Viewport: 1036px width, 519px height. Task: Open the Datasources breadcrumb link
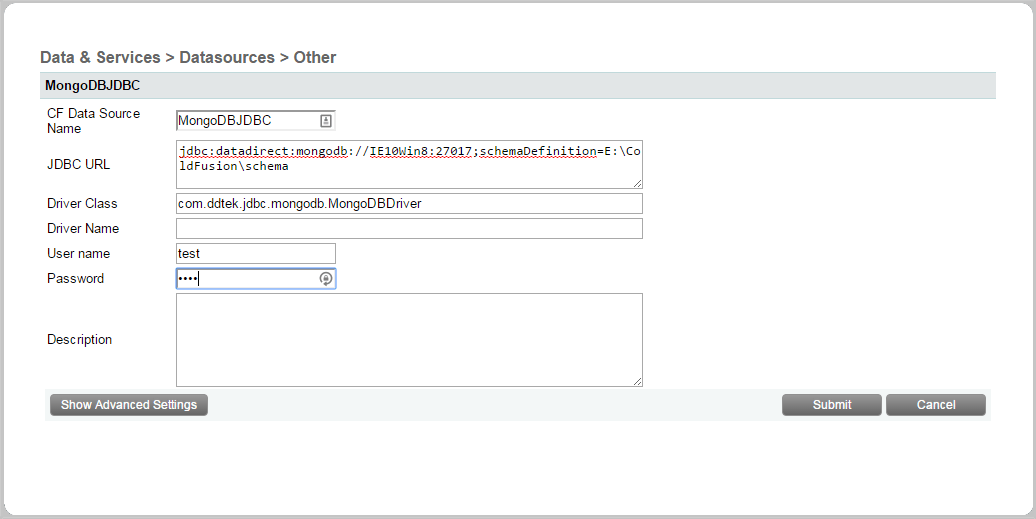pos(227,58)
